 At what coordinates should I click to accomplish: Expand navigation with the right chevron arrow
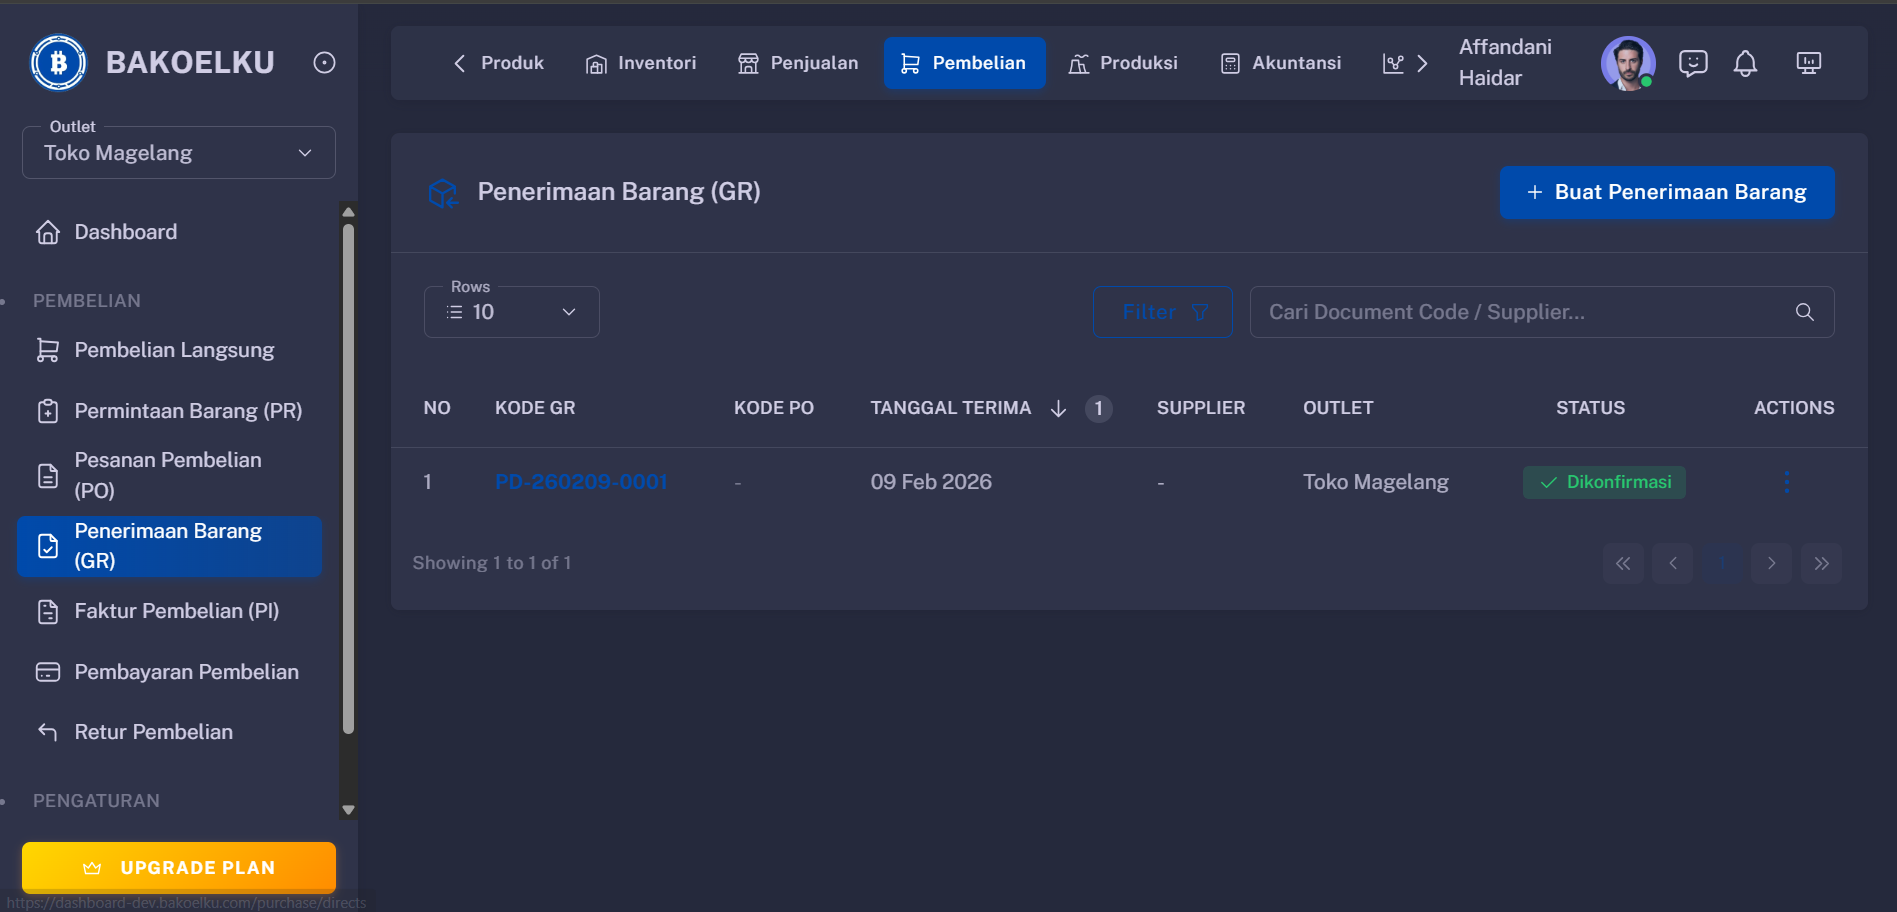(1424, 62)
